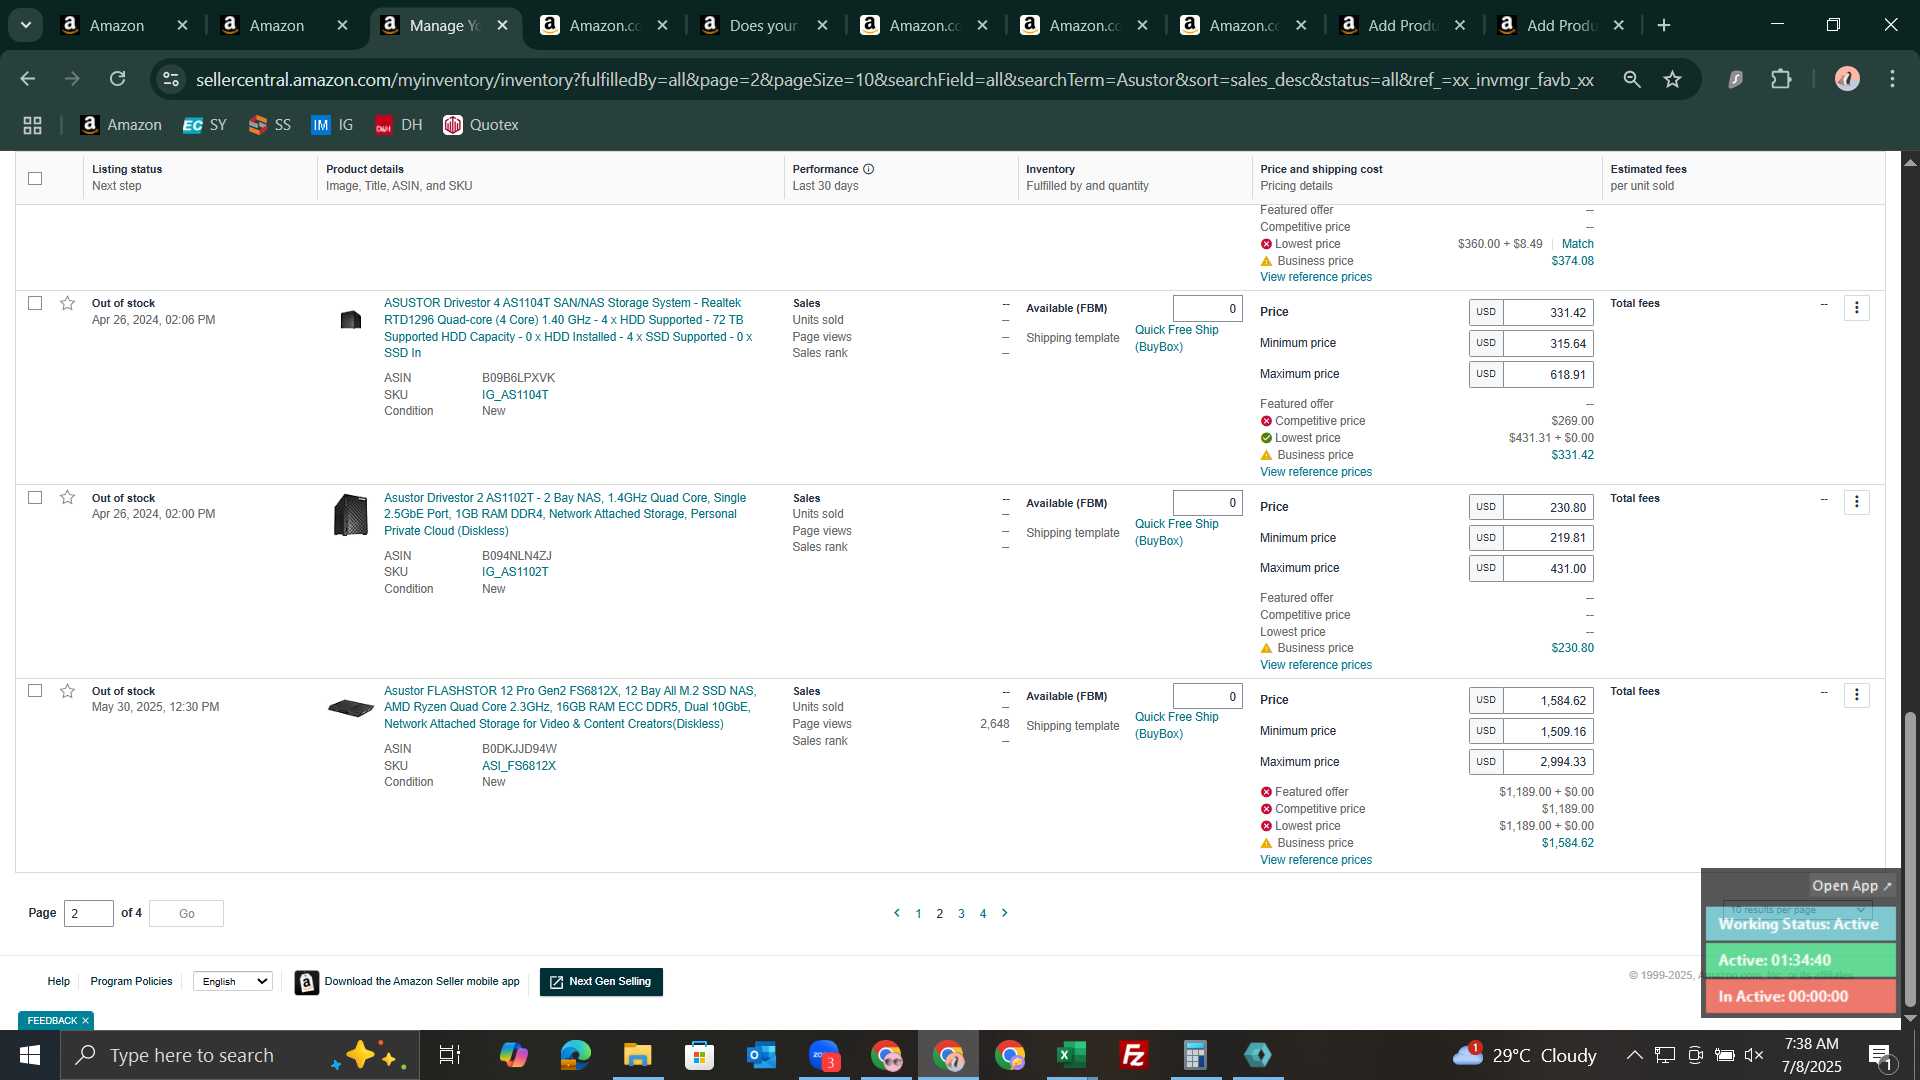The height and width of the screenshot is (1080, 1920).
Task: Click Match next to lowest price $360.00
Action: 1577,244
